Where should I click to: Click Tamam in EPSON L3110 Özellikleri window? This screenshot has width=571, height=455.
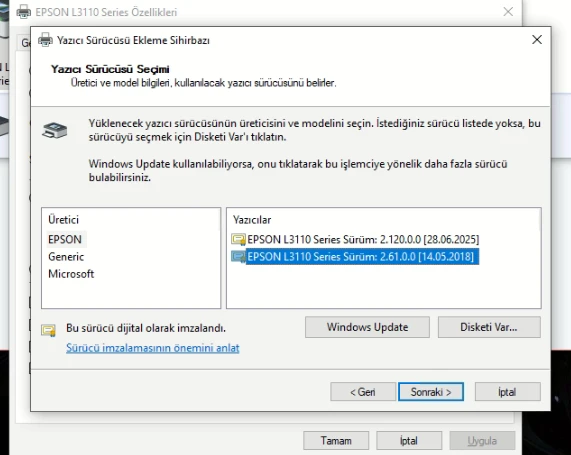336,441
